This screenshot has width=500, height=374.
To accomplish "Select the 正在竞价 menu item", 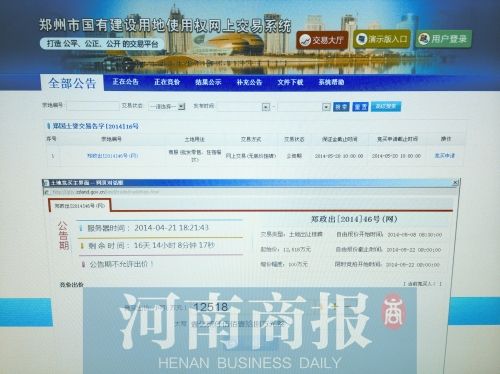I will (x=167, y=82).
